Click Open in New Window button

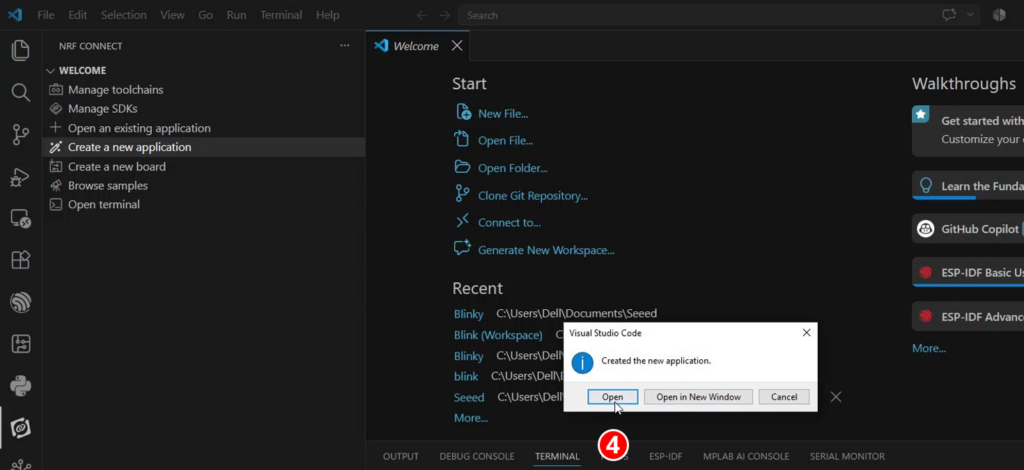click(x=698, y=397)
